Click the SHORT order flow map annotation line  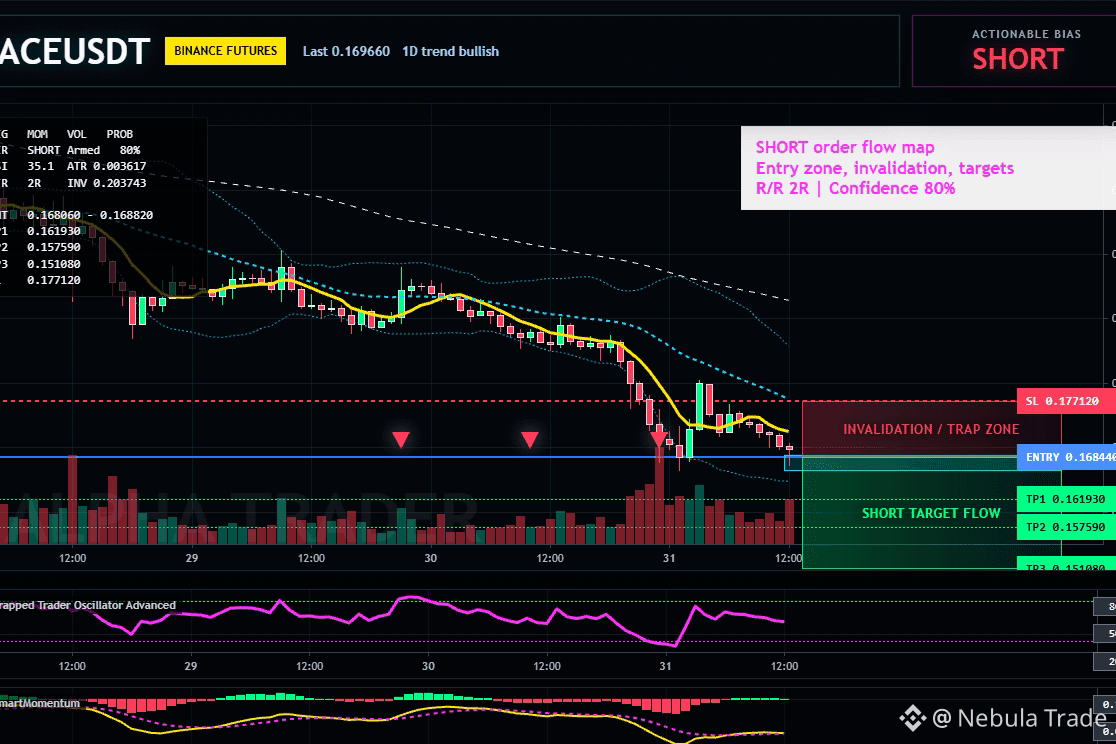845,147
